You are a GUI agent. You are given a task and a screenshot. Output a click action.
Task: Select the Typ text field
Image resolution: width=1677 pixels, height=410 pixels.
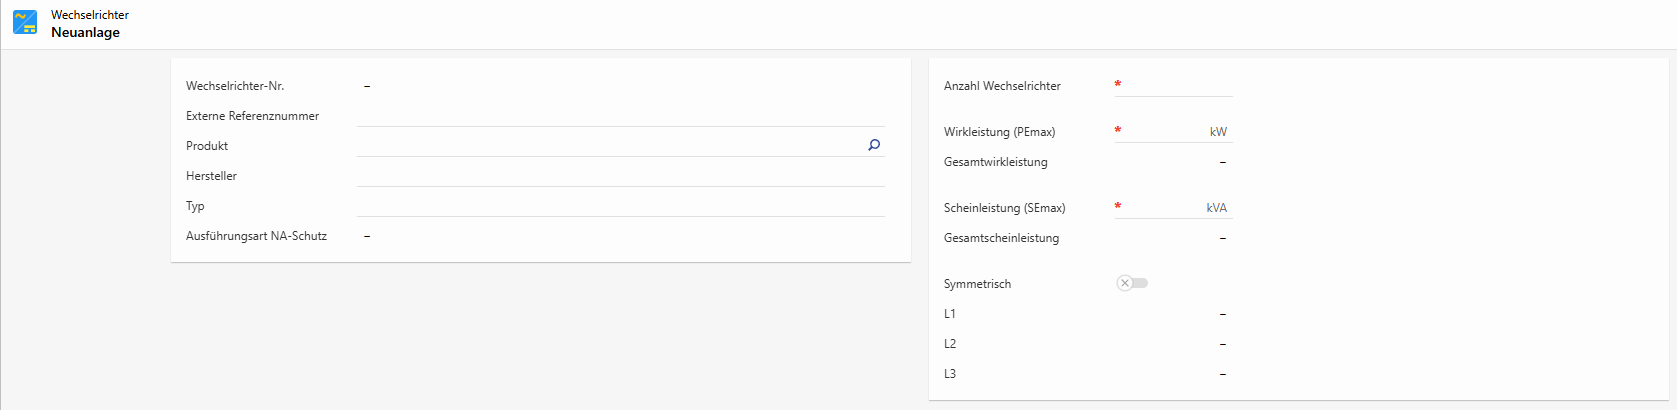point(620,206)
